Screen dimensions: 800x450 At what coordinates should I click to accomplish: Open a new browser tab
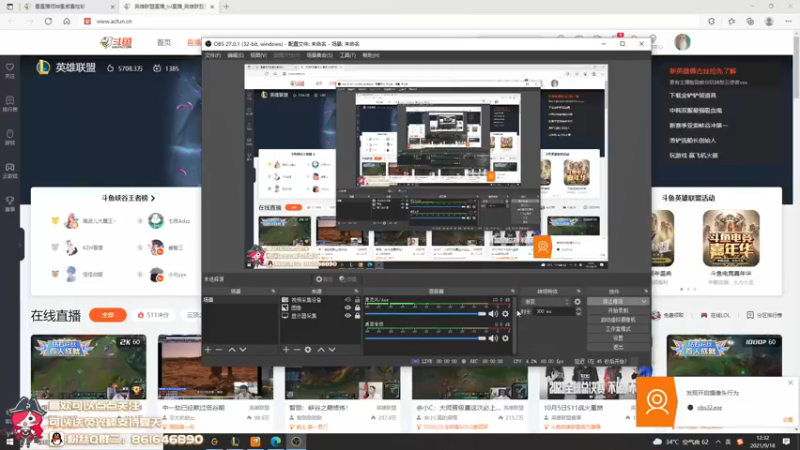coord(226,7)
